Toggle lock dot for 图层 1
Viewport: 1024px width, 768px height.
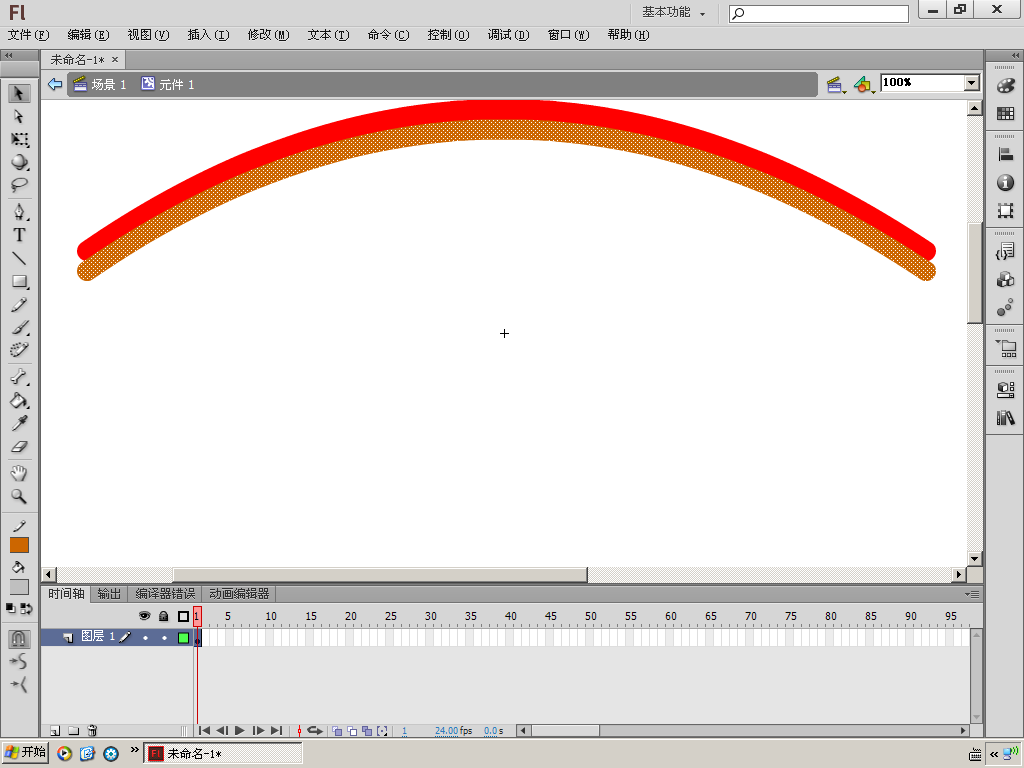(164, 637)
